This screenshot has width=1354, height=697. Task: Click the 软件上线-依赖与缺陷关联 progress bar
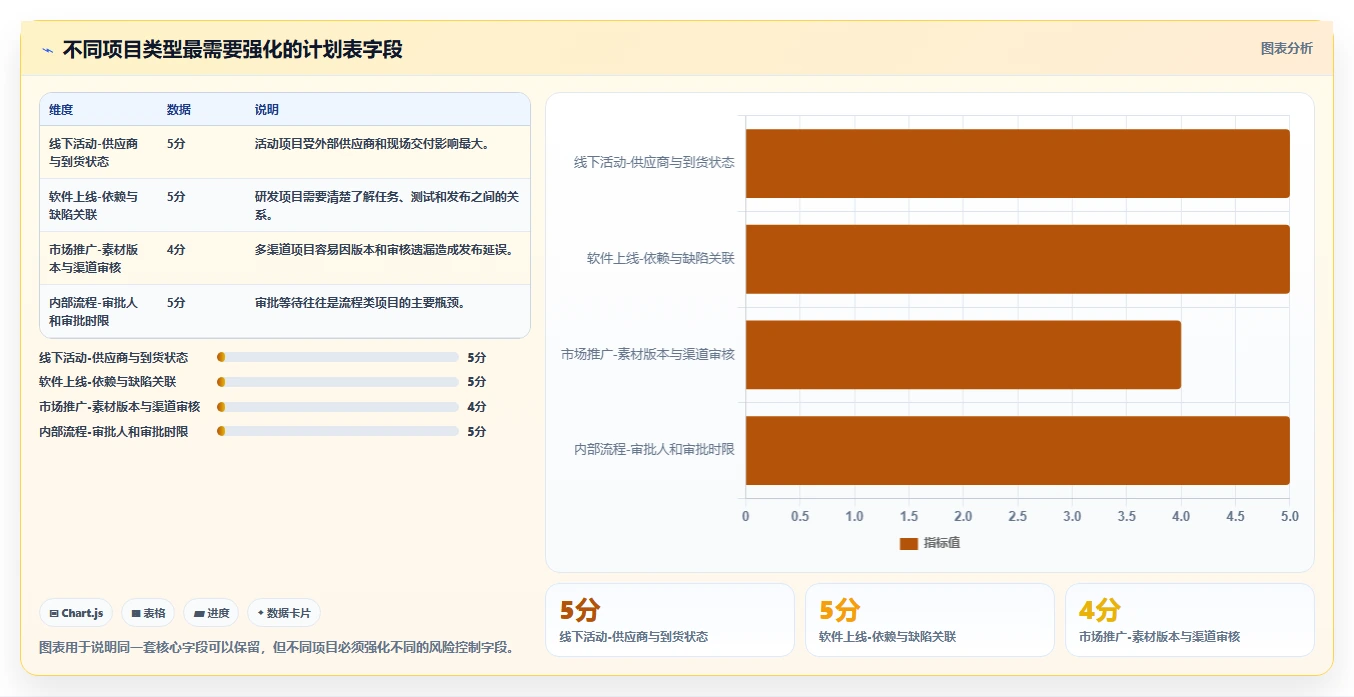pos(337,382)
